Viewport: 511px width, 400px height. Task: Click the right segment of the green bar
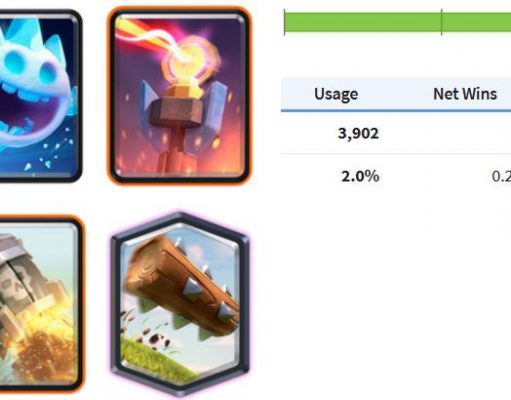click(x=477, y=22)
